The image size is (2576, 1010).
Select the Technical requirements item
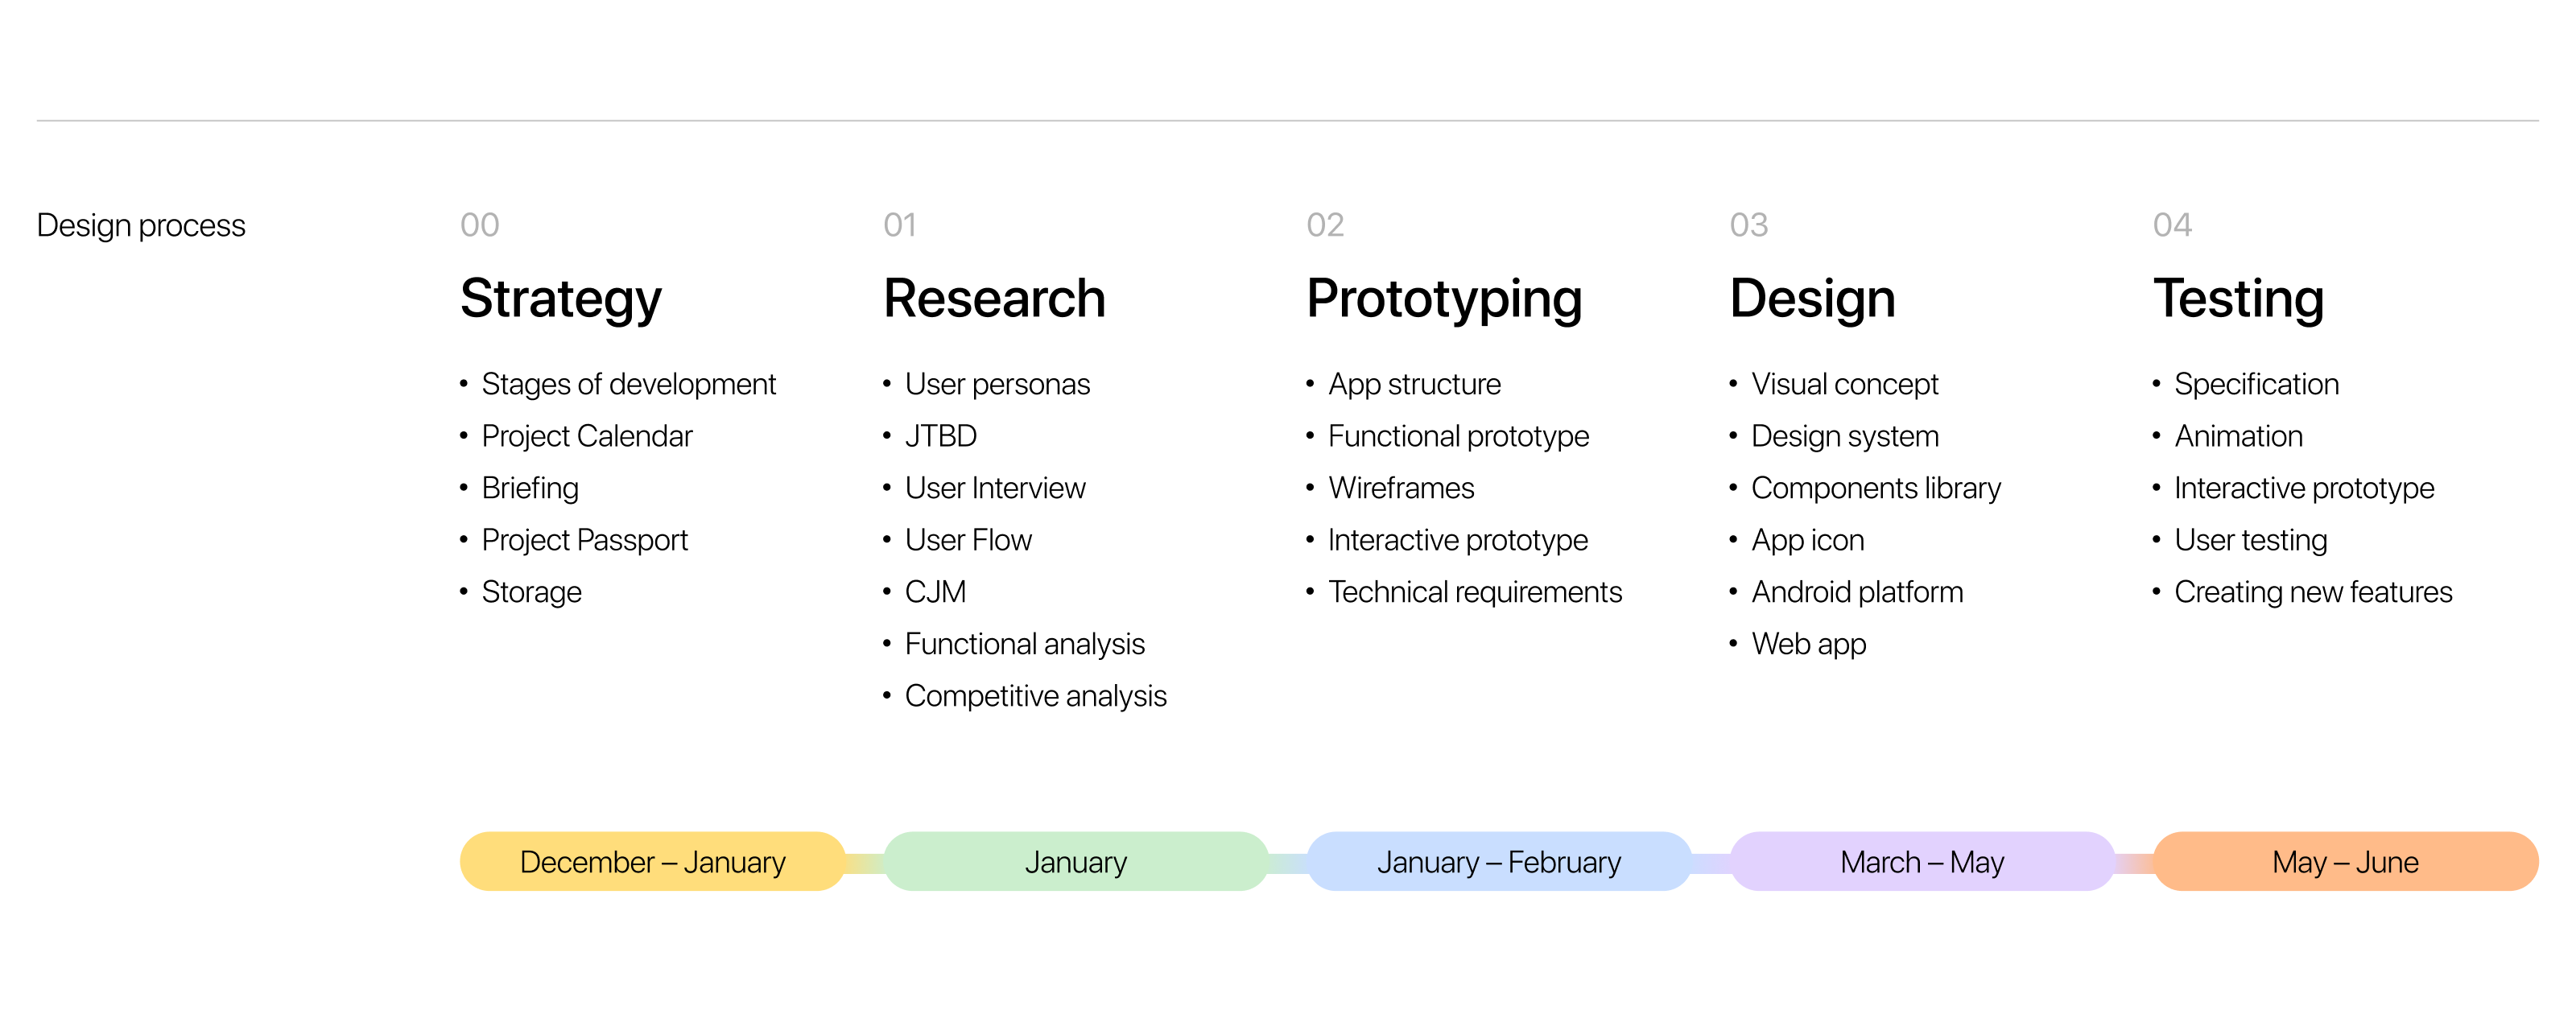point(1474,592)
